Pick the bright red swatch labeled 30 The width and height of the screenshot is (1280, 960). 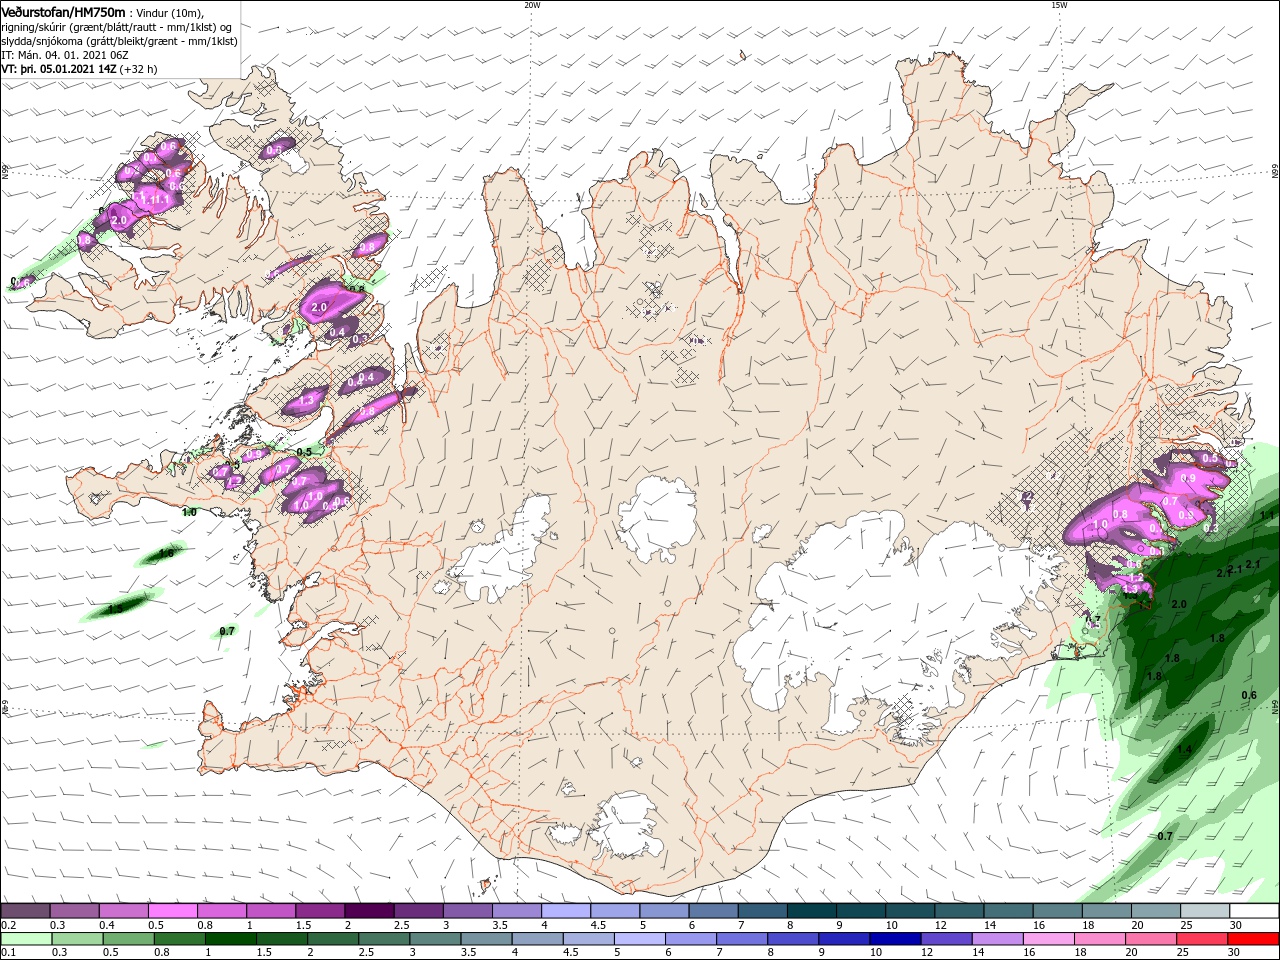[1252, 939]
